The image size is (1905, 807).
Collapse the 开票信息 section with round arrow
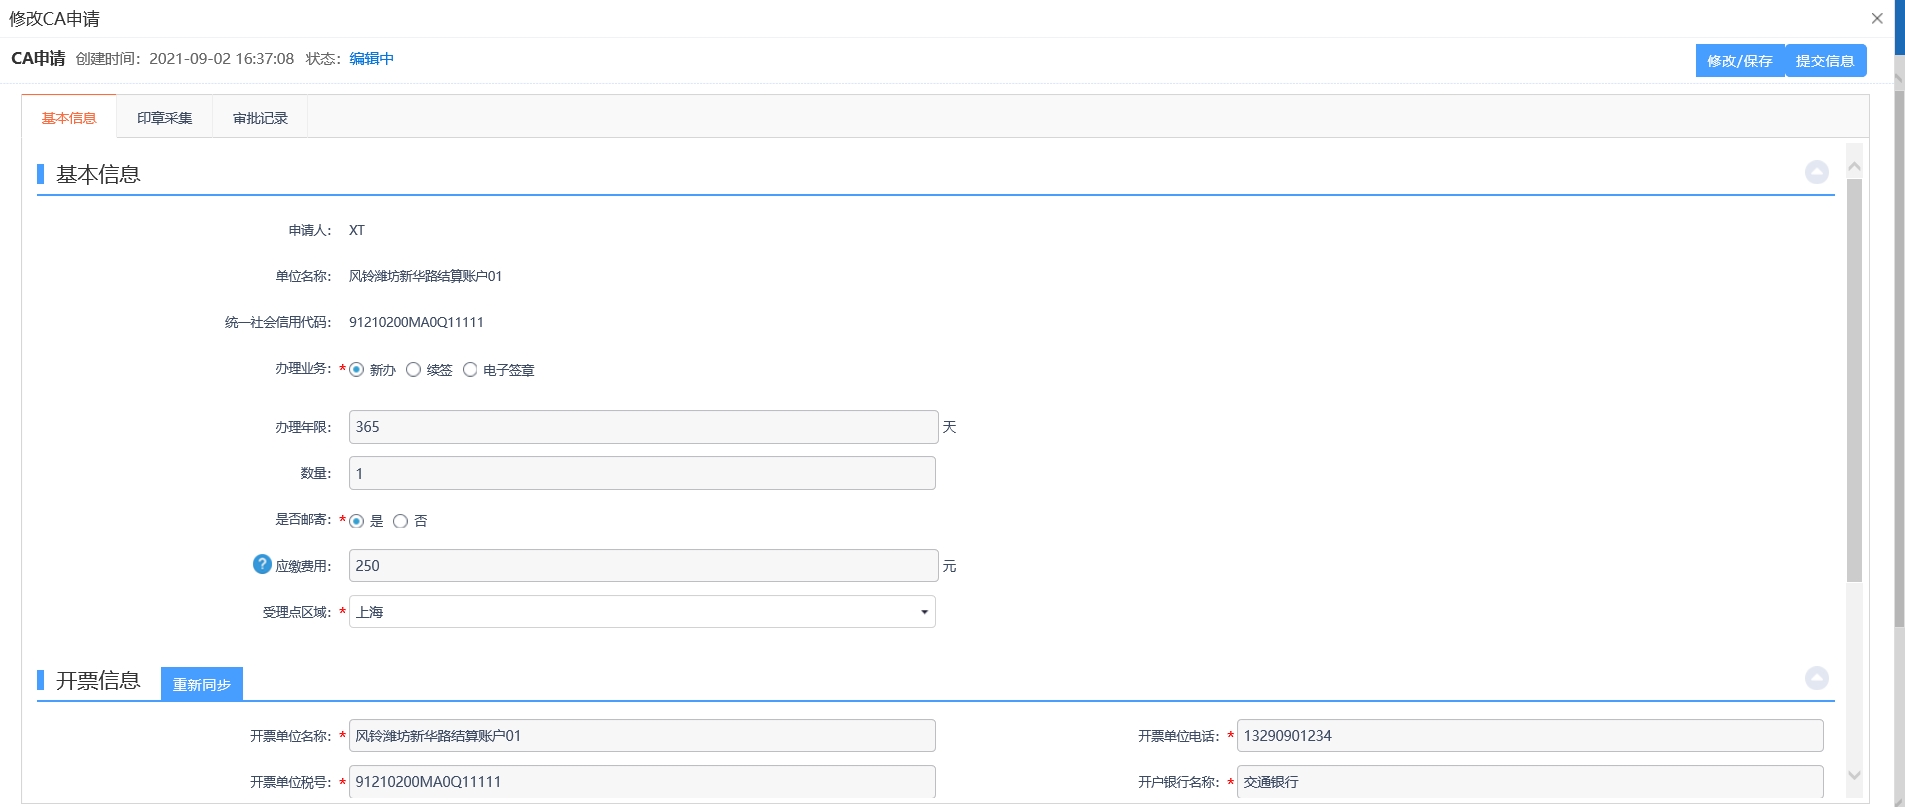(1816, 678)
